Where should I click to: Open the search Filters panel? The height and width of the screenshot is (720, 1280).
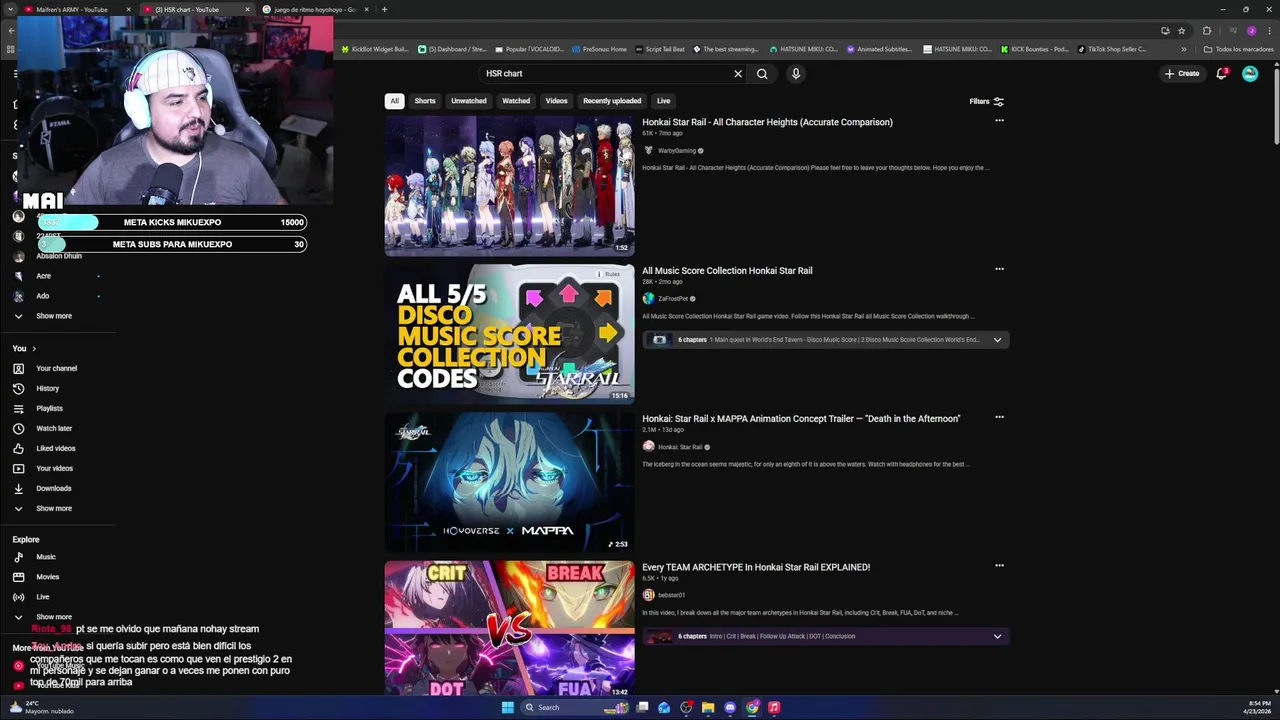click(x=986, y=101)
